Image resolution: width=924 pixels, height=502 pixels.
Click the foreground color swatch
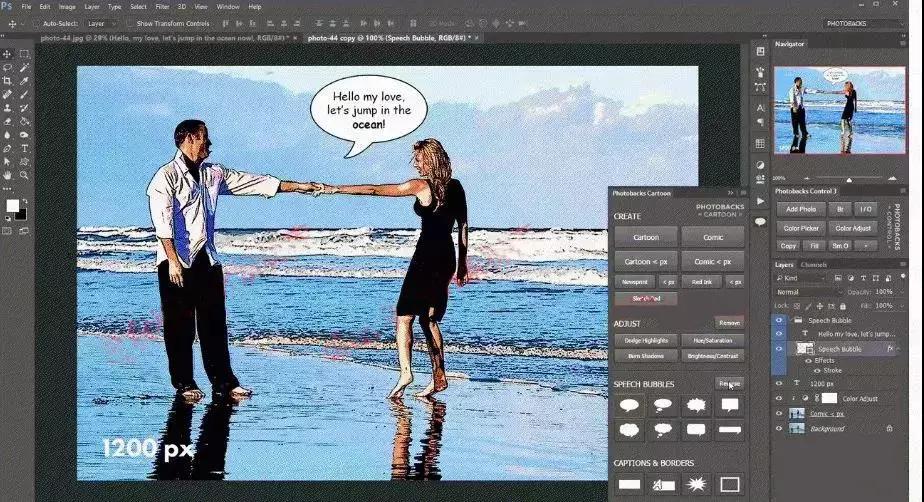[12, 205]
